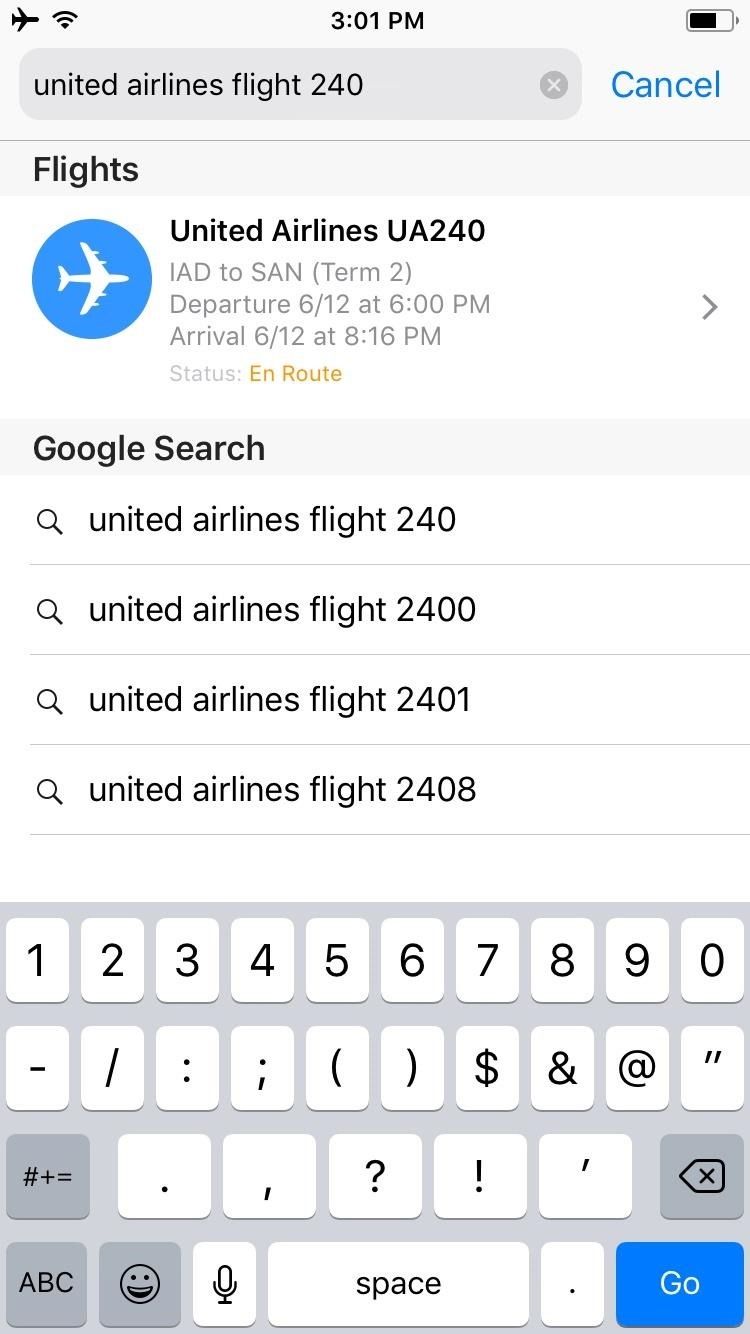
Task: Expand United Airlines UA240 flight details chevron
Action: [710, 307]
